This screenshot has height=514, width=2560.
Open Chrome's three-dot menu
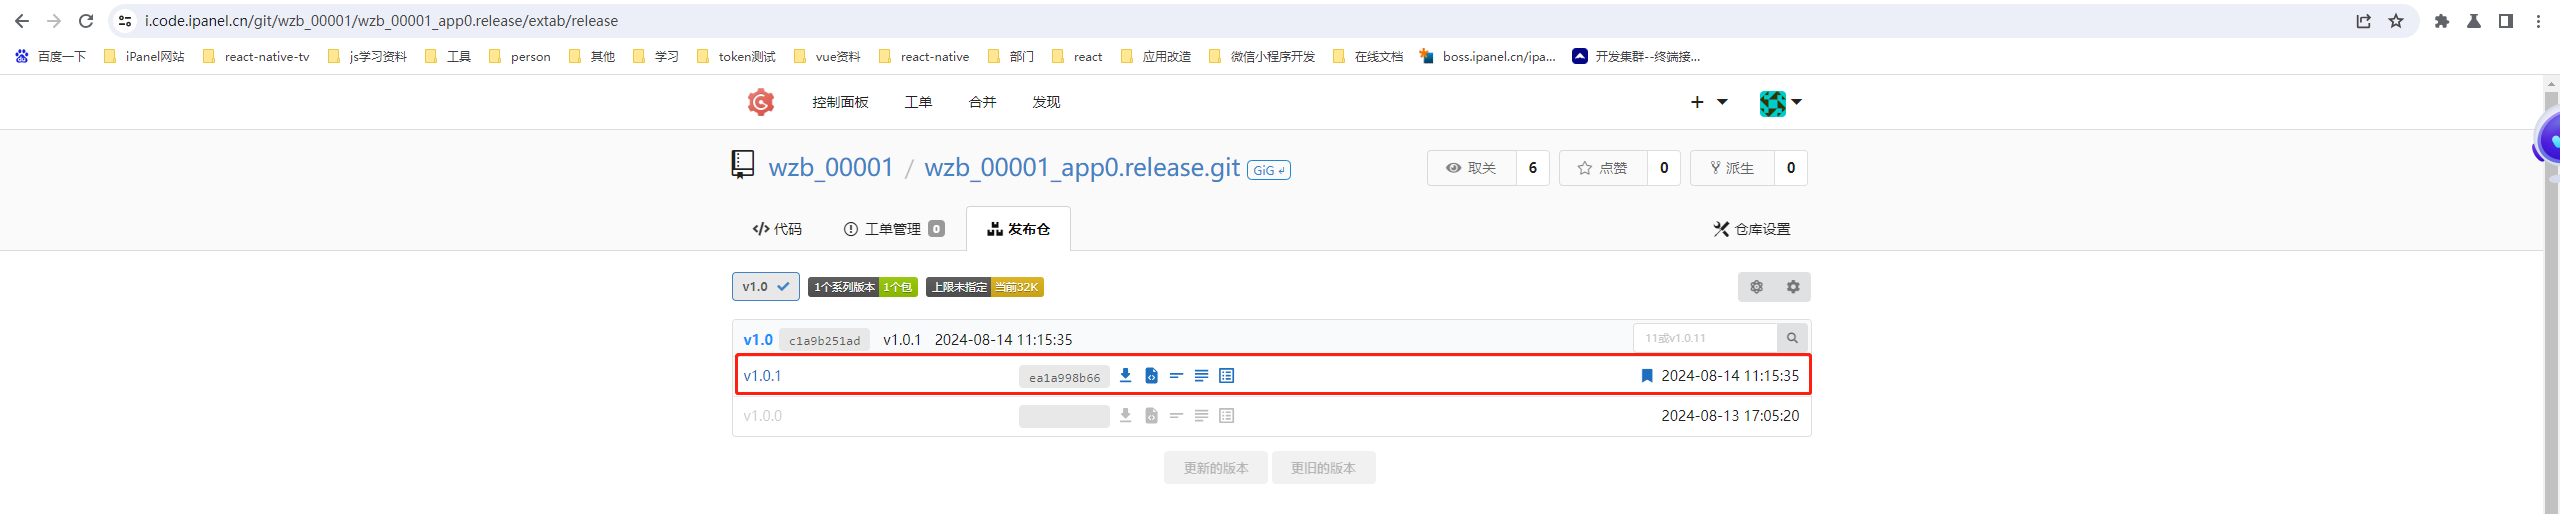[x=2538, y=21]
